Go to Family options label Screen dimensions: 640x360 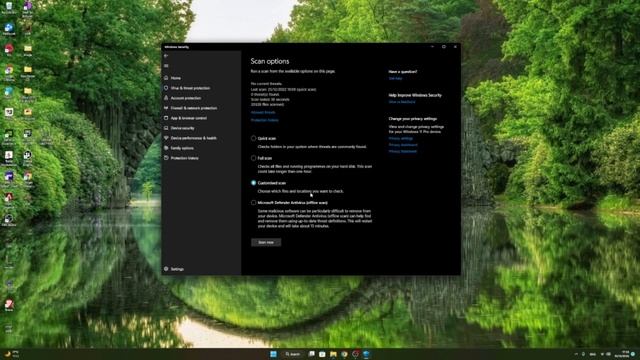click(x=182, y=148)
